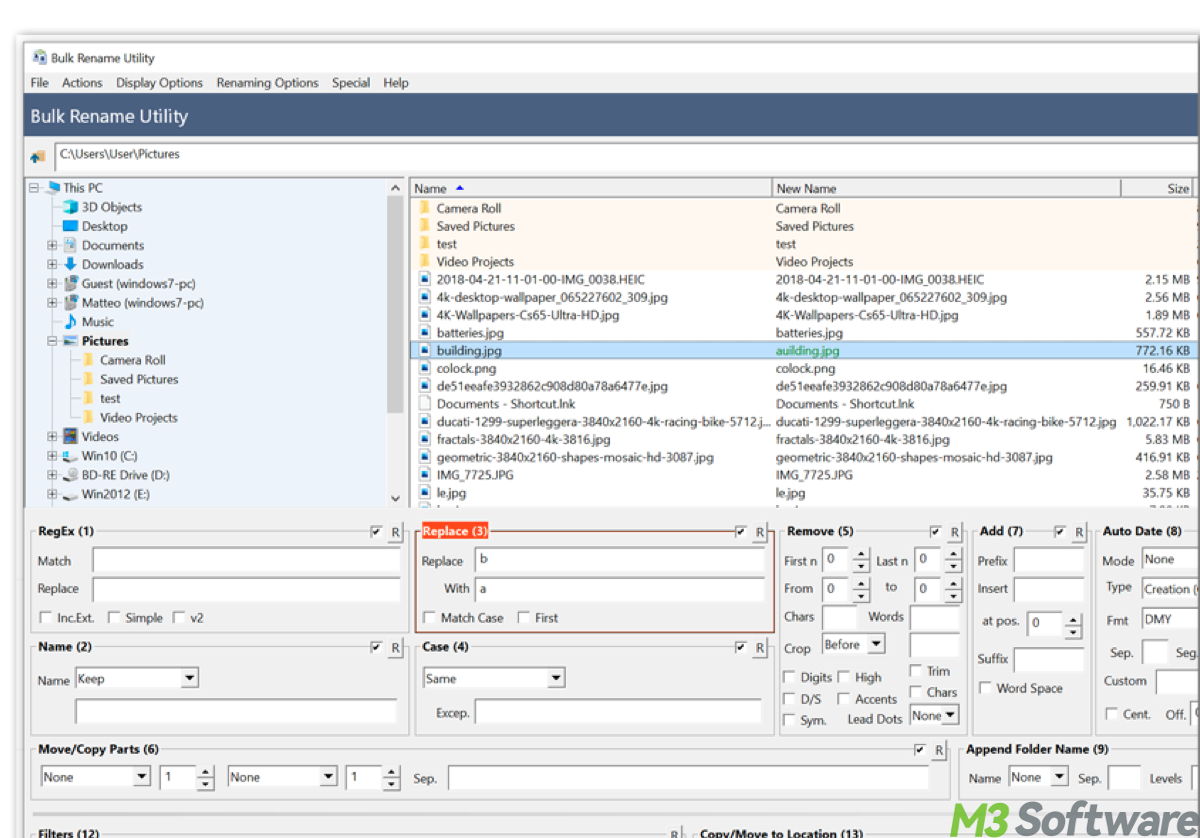
Task: Open the Renaming Options menu
Action: pos(268,83)
